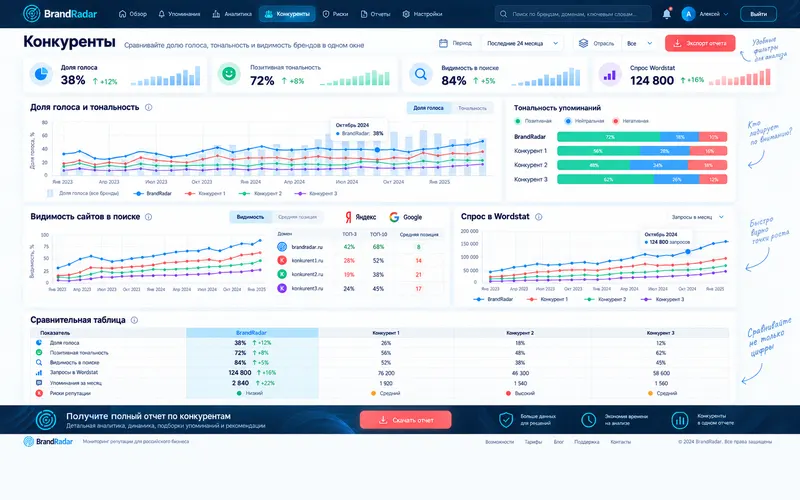Open the notifications bell
Screen dimensions: 800x500
click(x=666, y=14)
